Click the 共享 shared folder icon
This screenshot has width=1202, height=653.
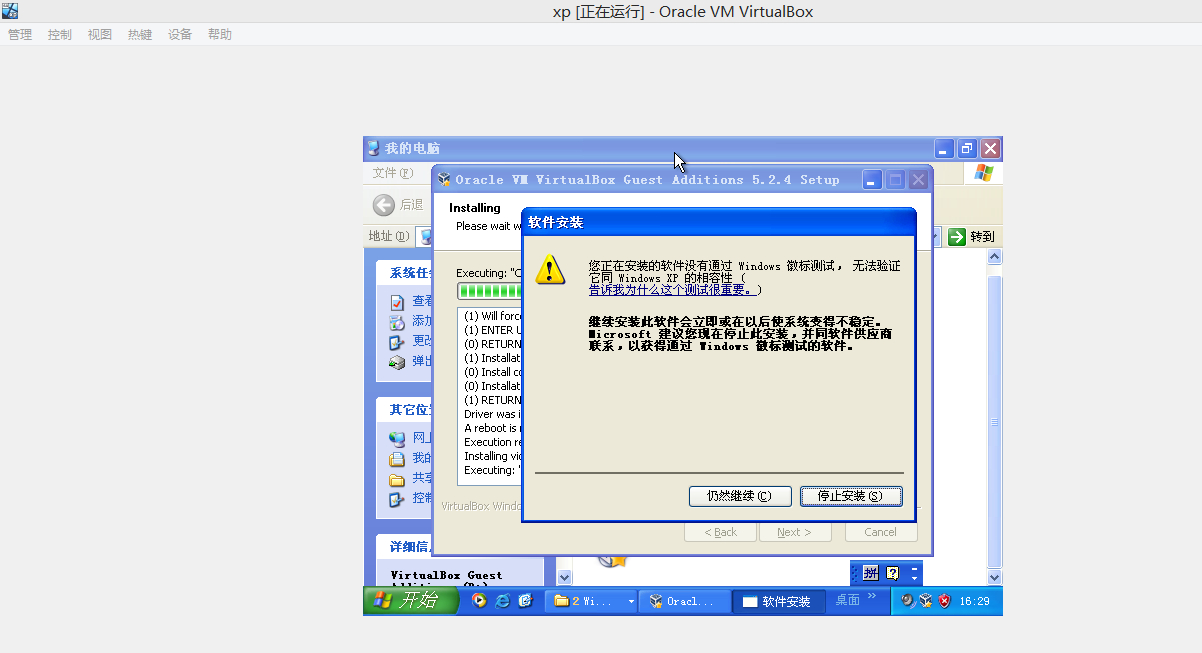pyautogui.click(x=397, y=478)
